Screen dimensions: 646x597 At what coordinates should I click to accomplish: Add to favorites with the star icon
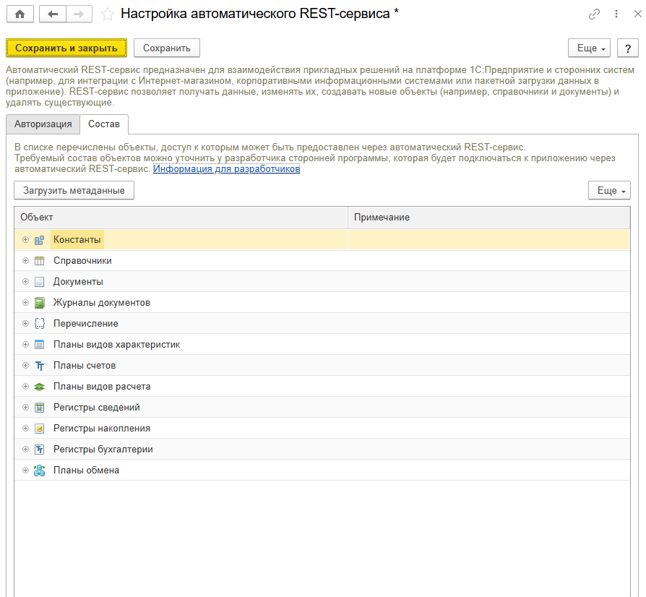107,14
